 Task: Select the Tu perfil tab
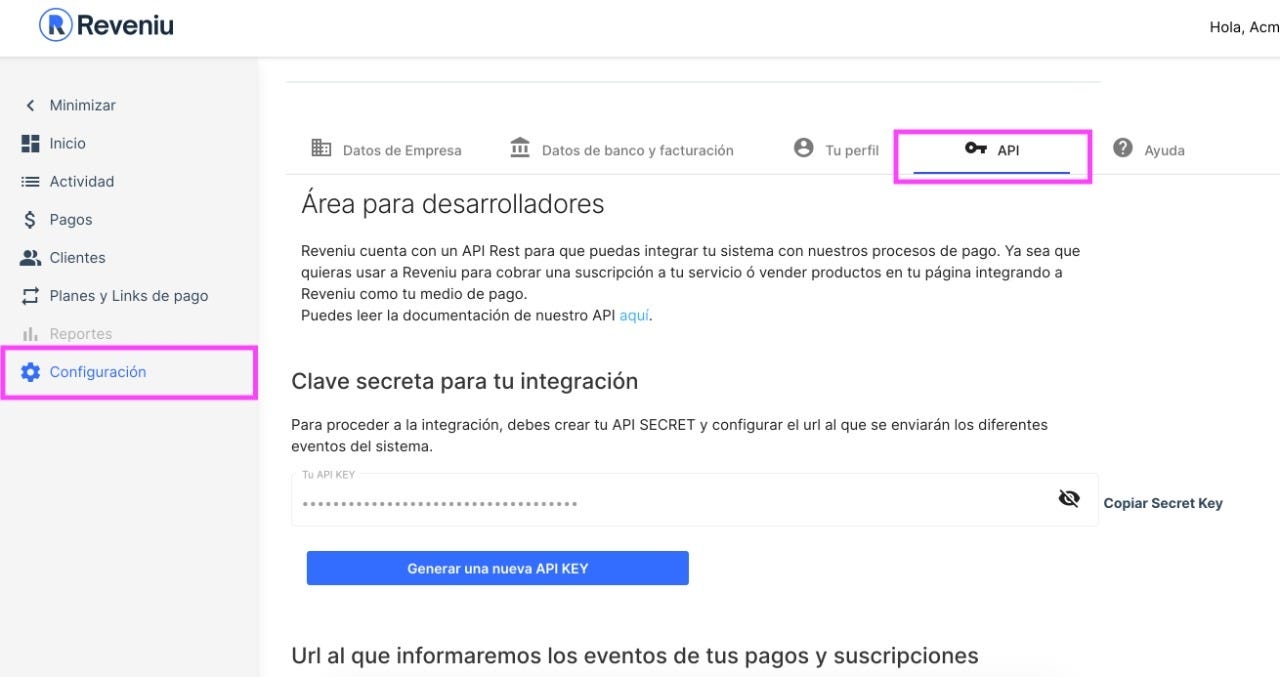point(835,150)
